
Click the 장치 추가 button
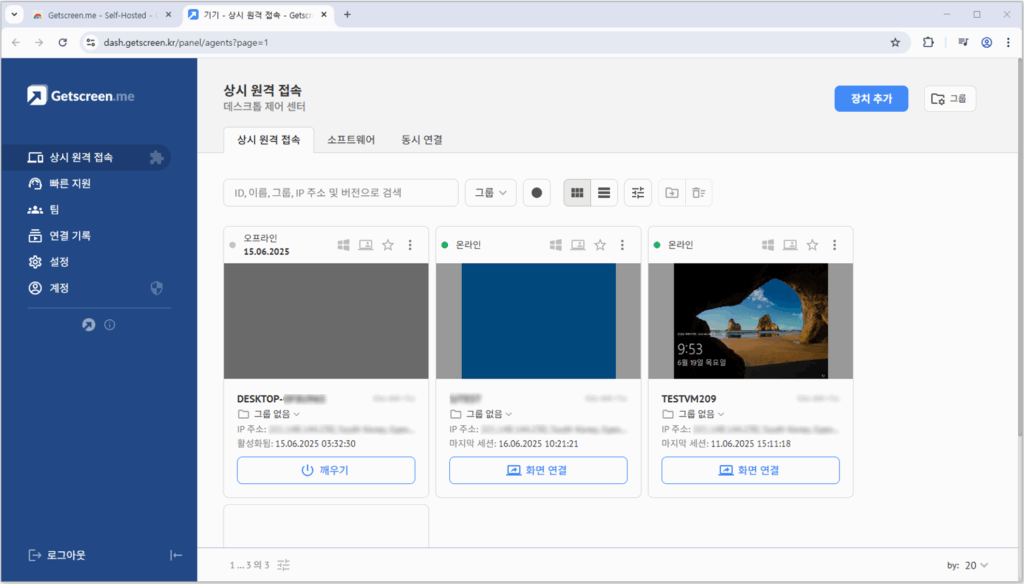click(x=871, y=99)
